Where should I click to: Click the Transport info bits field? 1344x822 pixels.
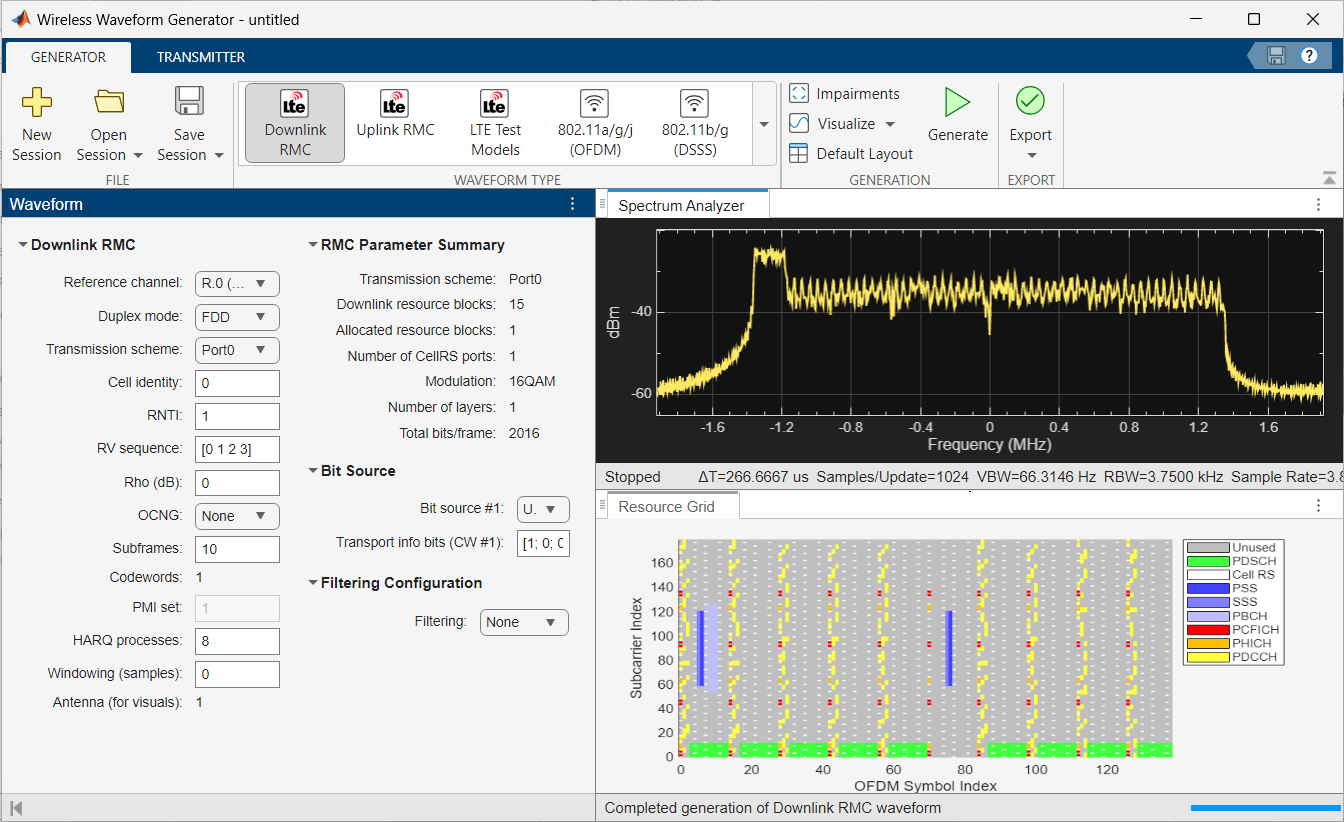543,544
